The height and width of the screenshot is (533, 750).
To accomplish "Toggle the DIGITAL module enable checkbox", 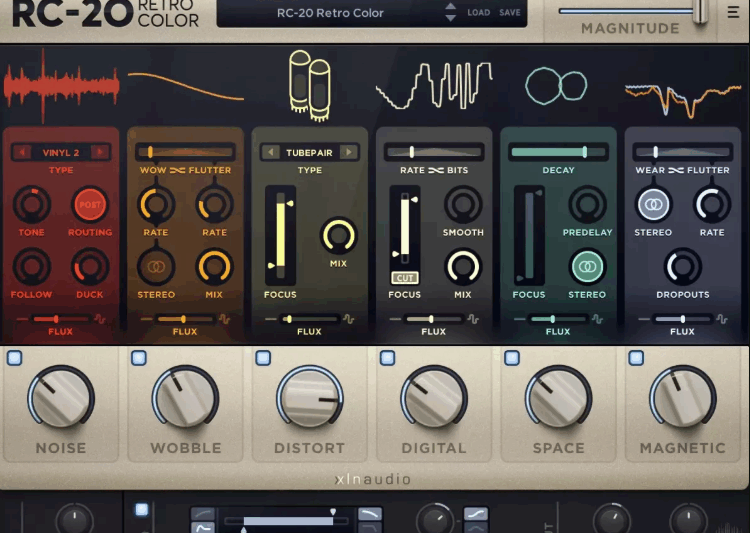I will (387, 358).
